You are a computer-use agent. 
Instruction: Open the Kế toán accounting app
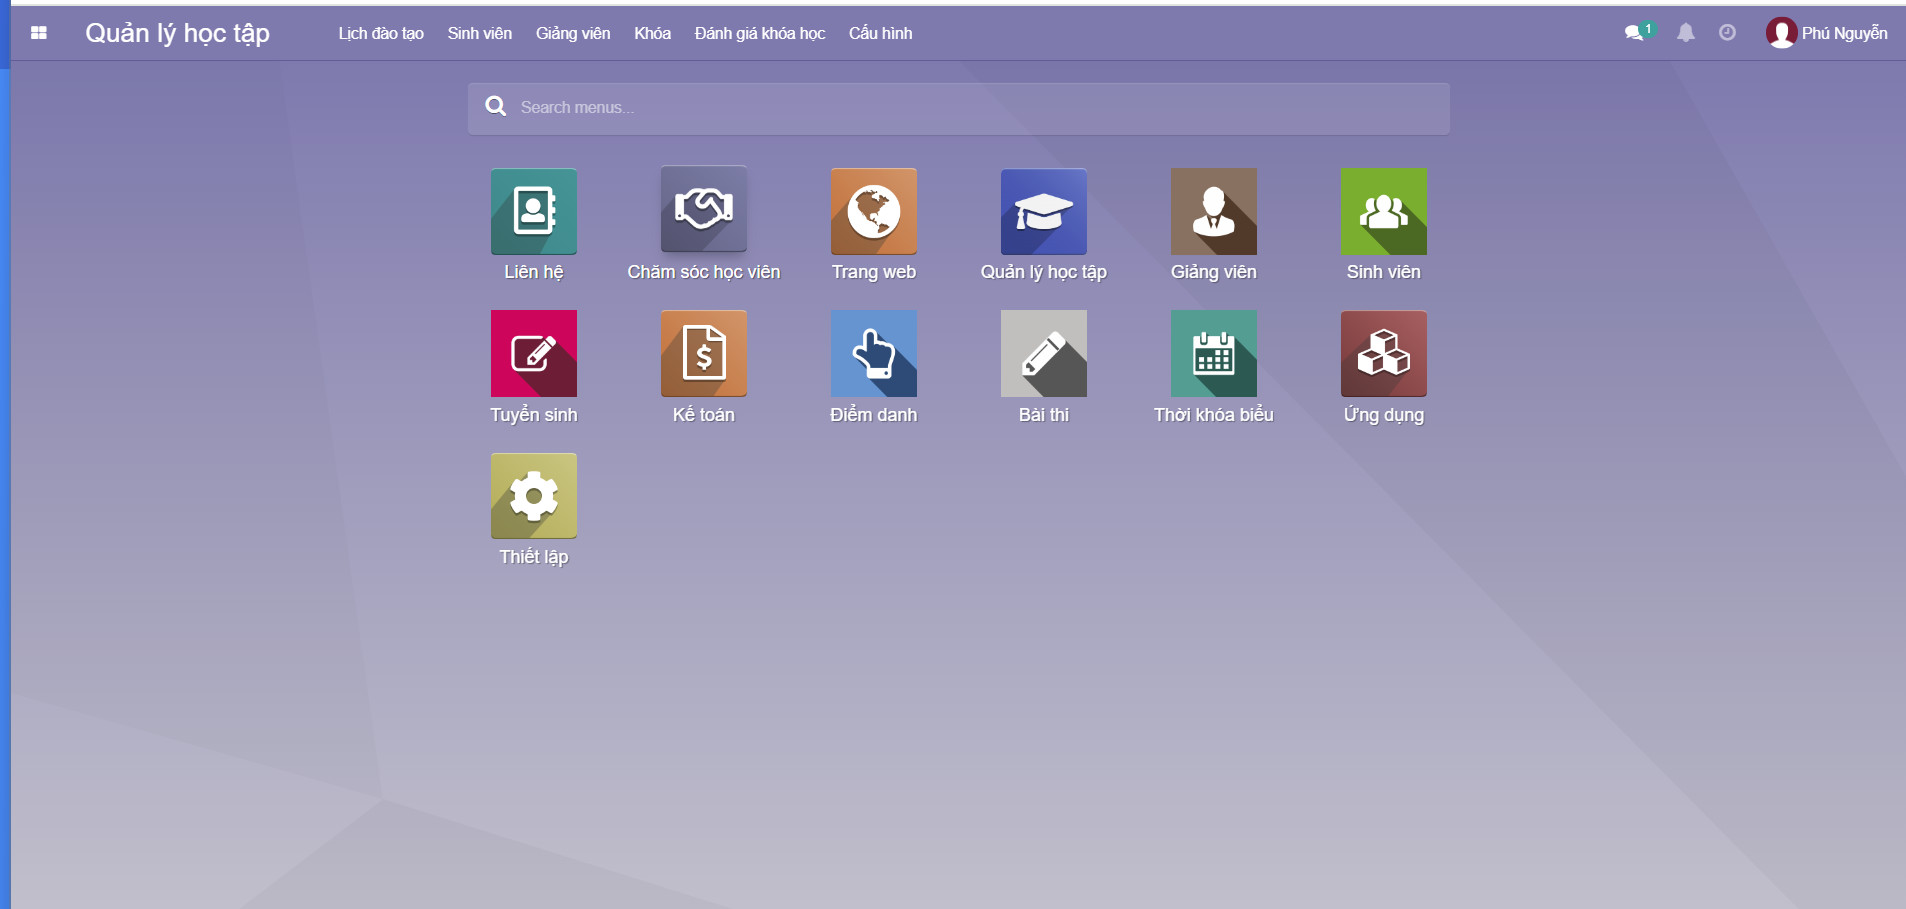[703, 353]
